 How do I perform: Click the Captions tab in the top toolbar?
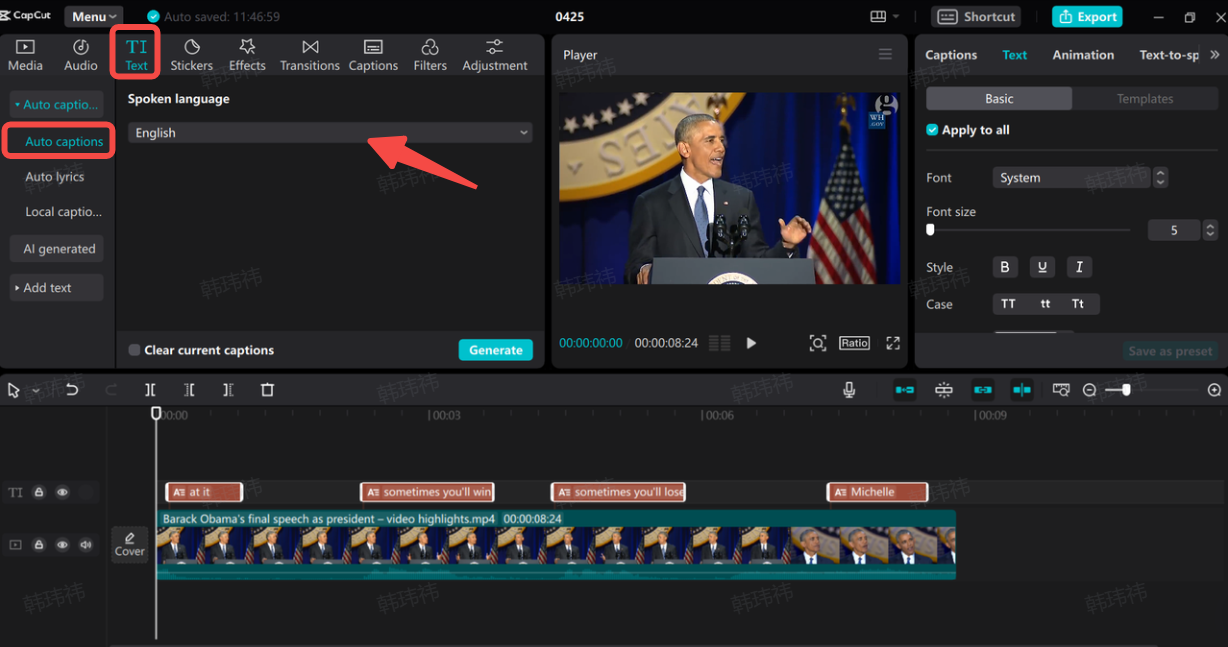click(x=373, y=55)
